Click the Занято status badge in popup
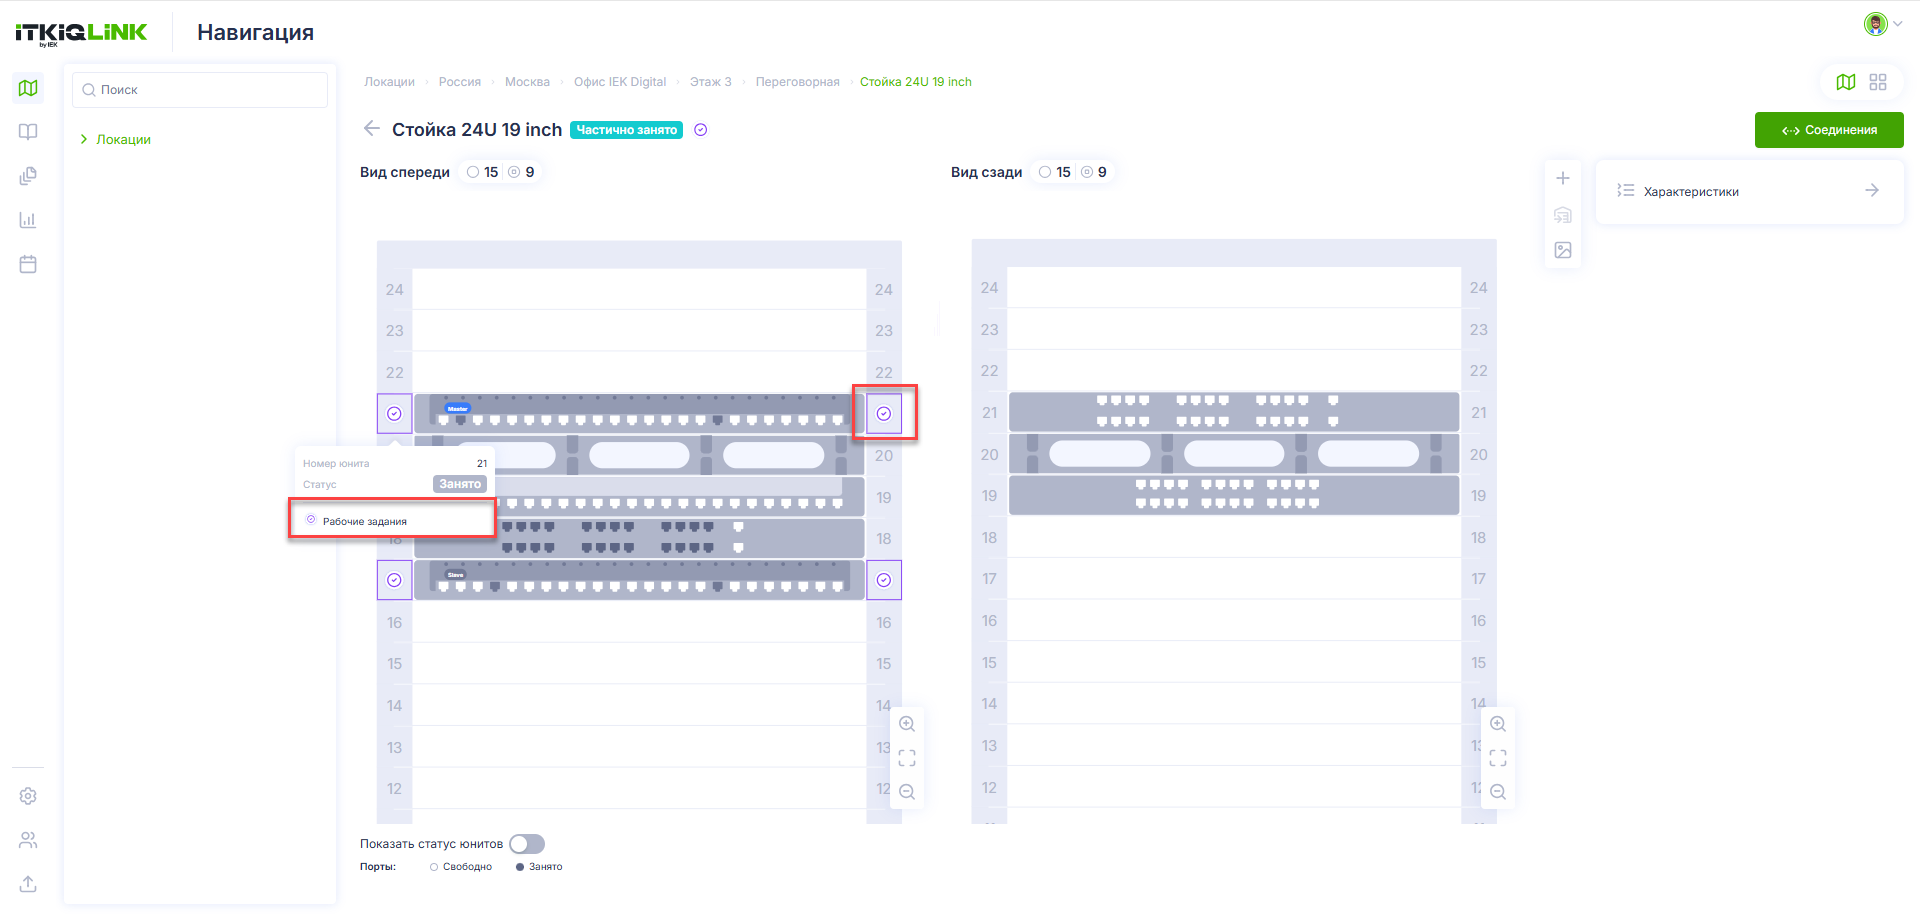This screenshot has width=1920, height=920. (460, 484)
